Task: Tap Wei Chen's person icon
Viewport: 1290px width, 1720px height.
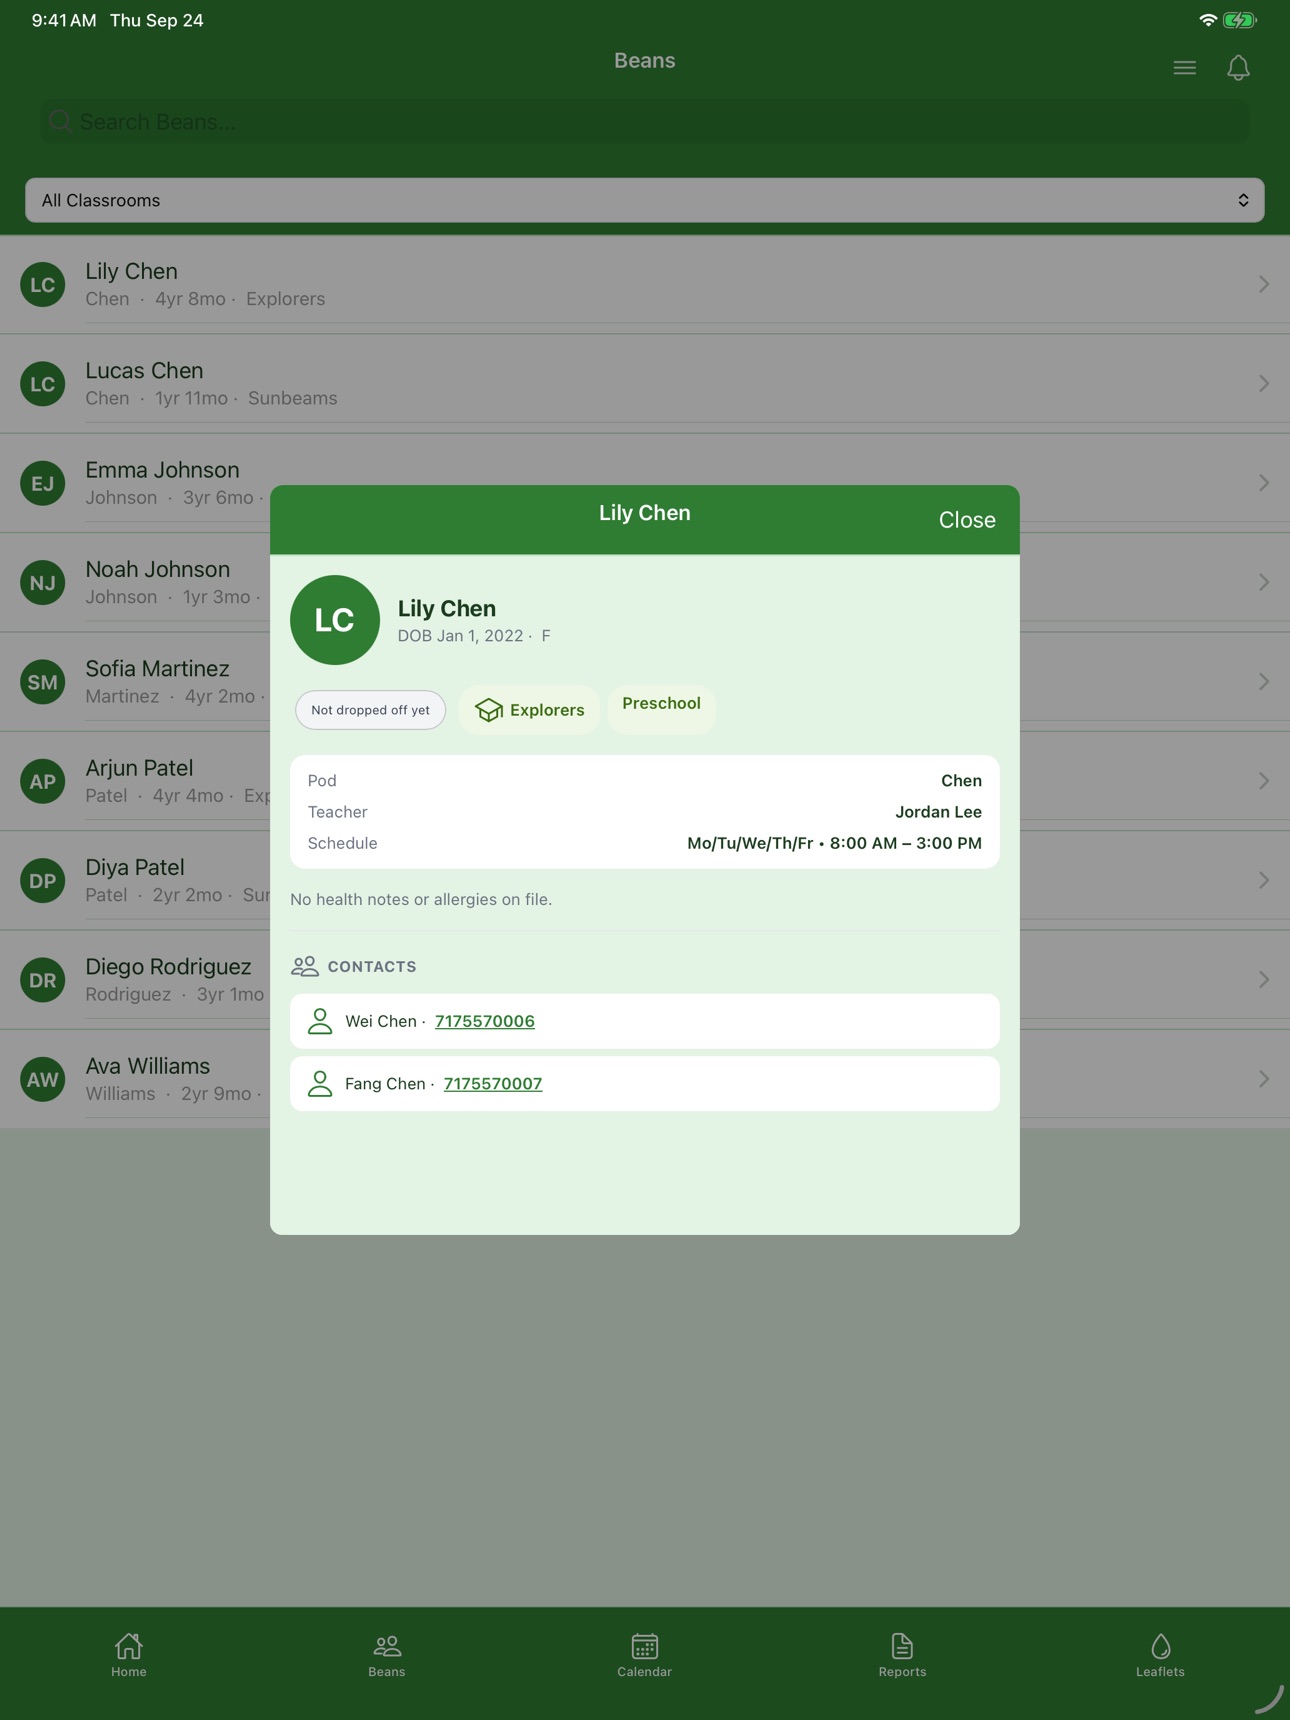Action: tap(320, 1021)
